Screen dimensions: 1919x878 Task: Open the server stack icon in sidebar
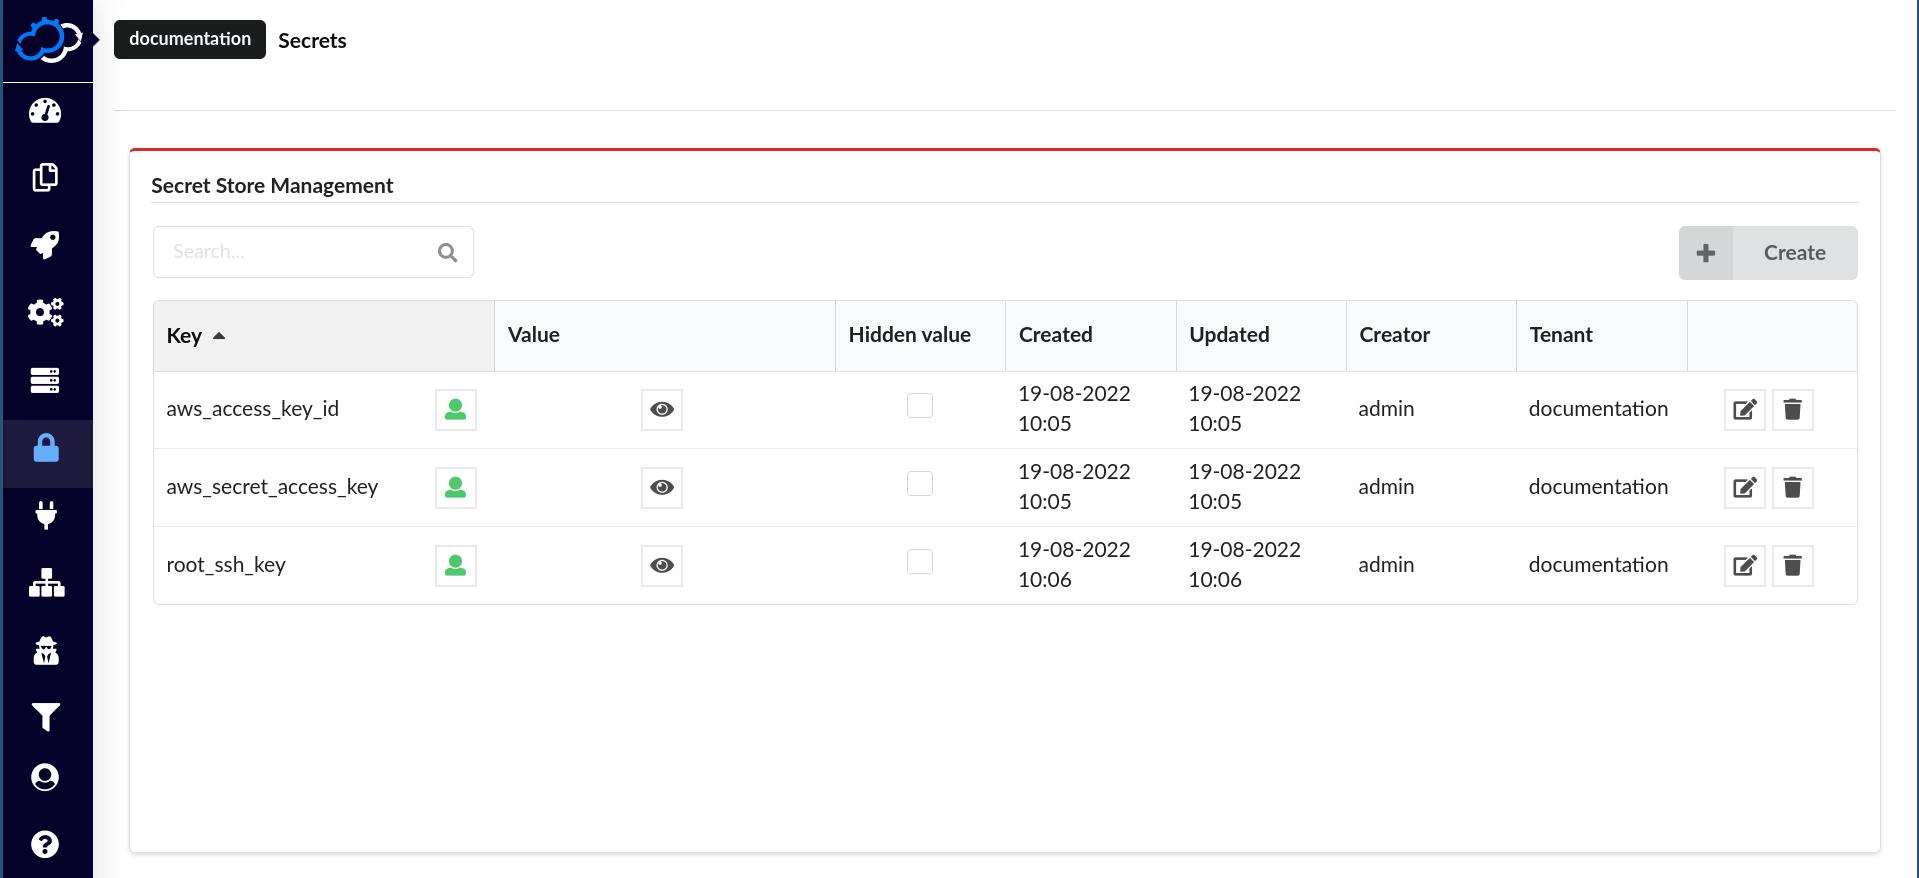tap(45, 380)
